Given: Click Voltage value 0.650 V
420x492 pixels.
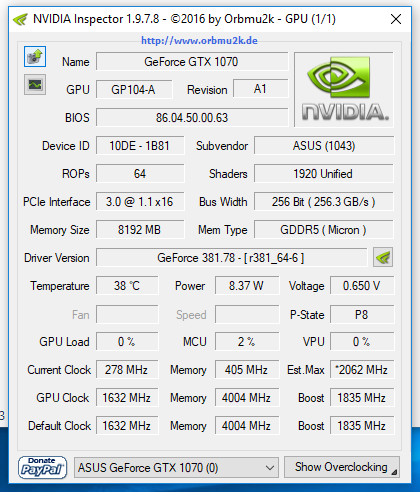Looking at the screenshot, I should click(362, 286).
